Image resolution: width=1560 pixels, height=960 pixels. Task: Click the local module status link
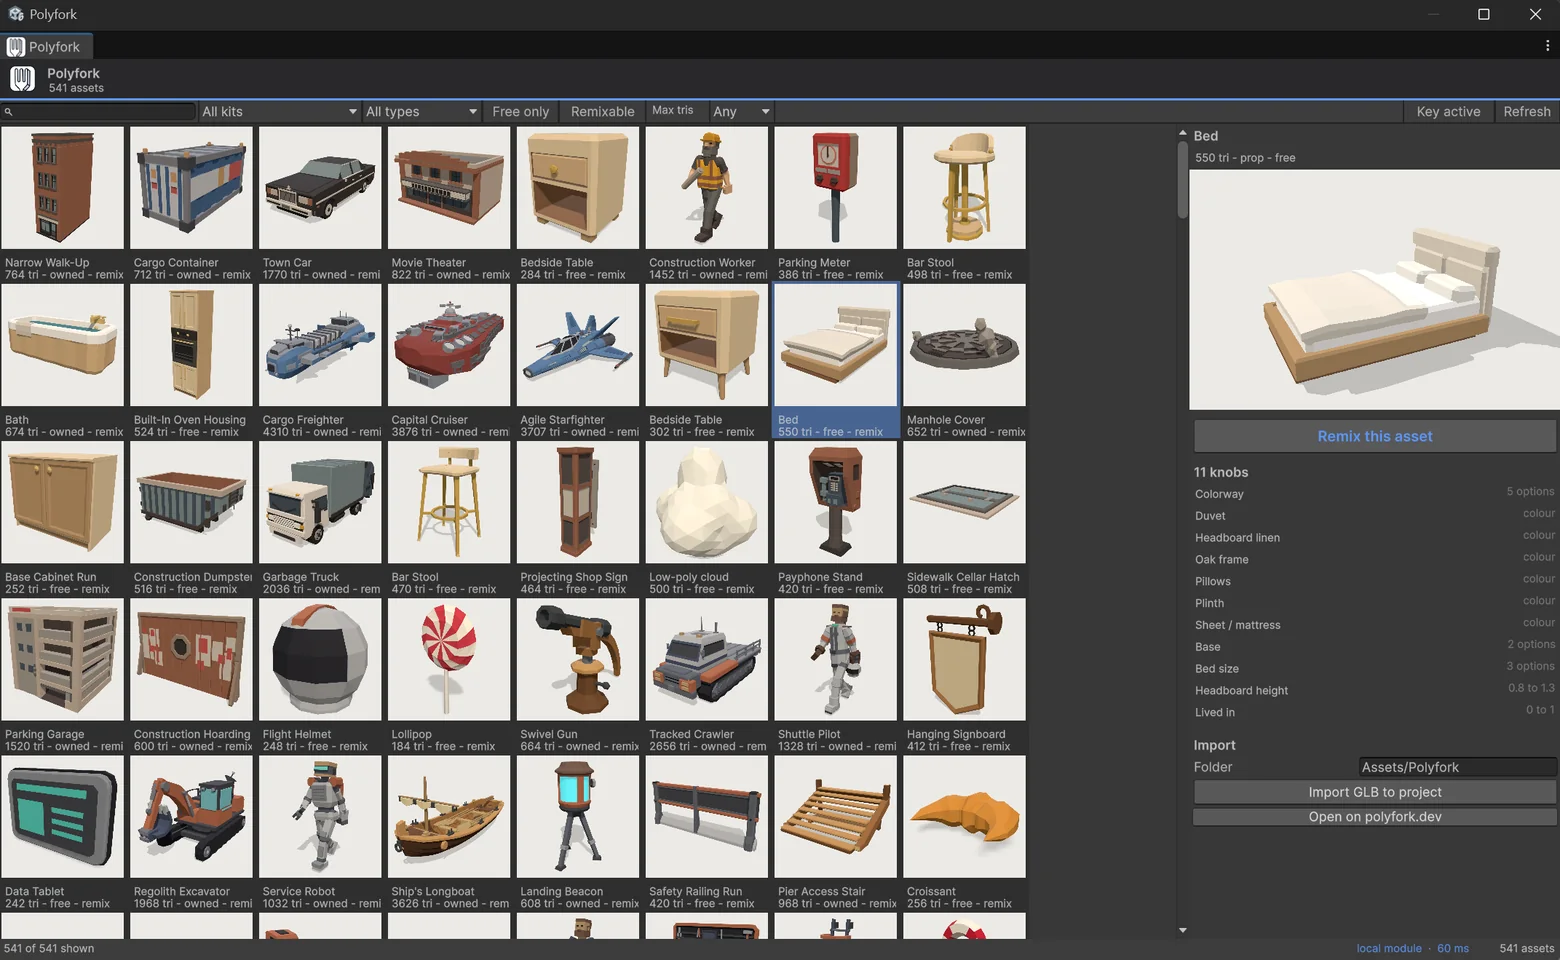tap(1388, 948)
